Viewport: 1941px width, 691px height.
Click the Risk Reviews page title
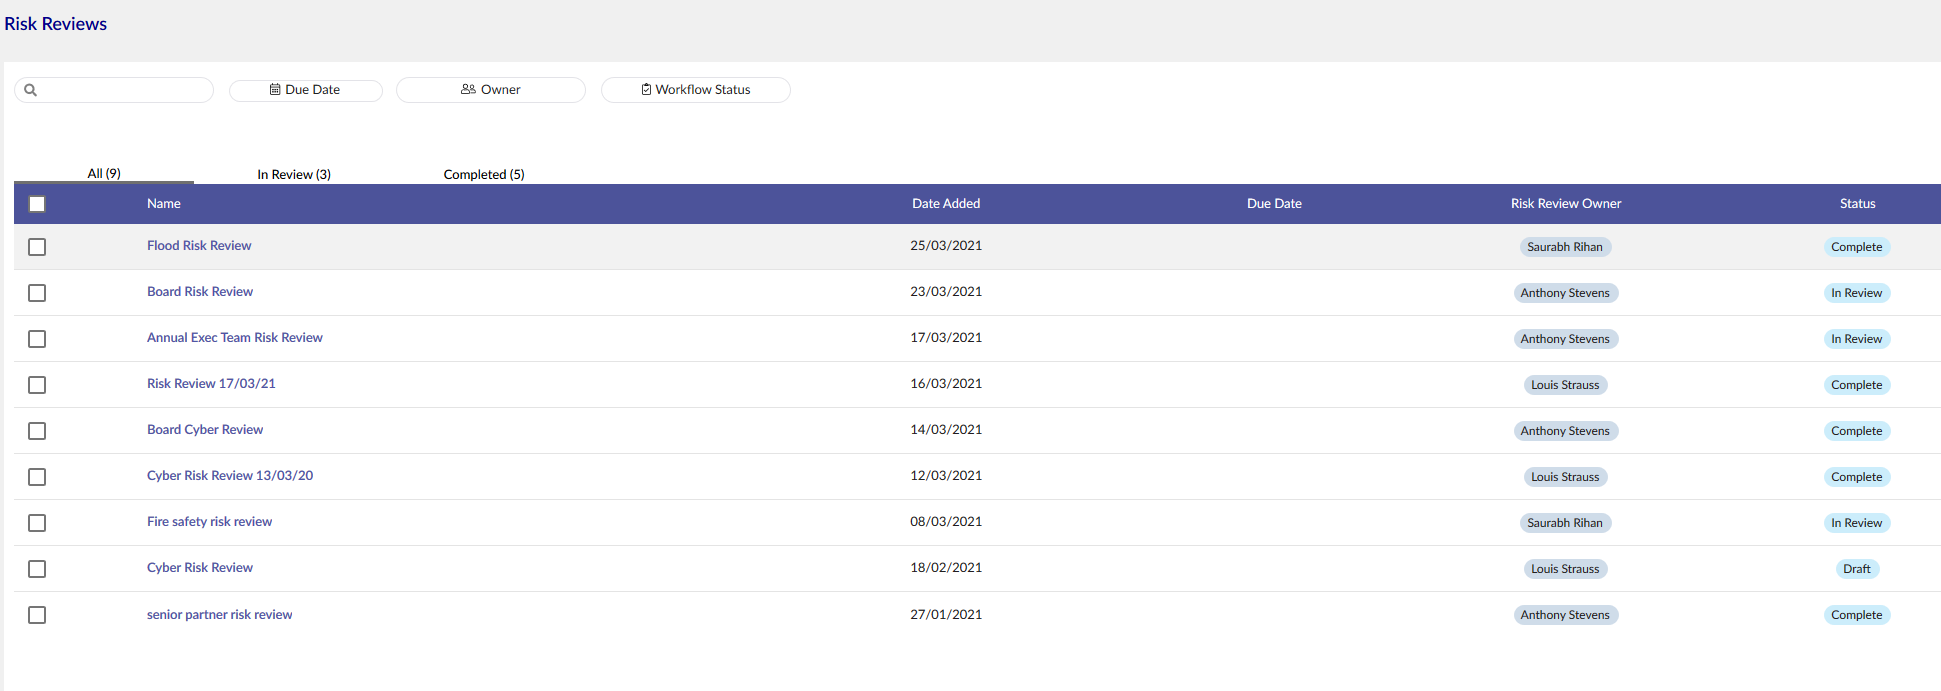[x=56, y=24]
